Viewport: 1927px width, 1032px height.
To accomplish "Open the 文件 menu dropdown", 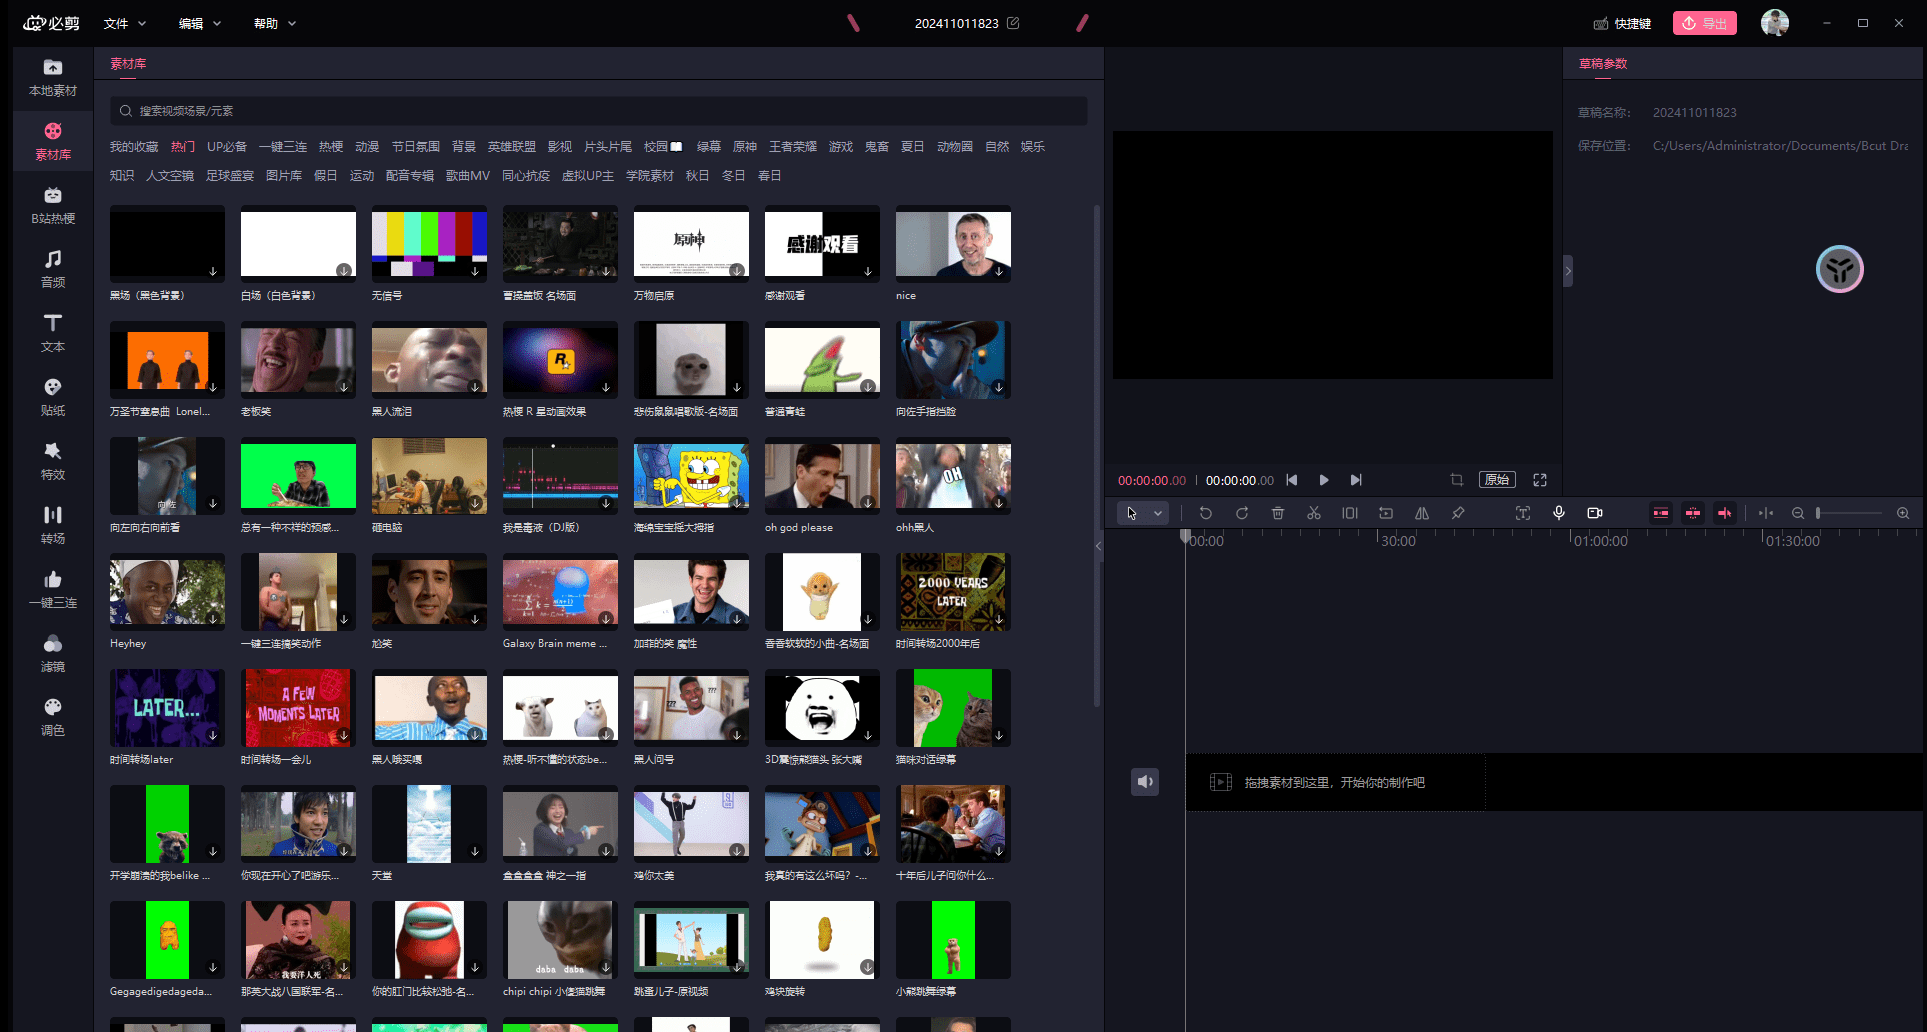I will tap(125, 23).
